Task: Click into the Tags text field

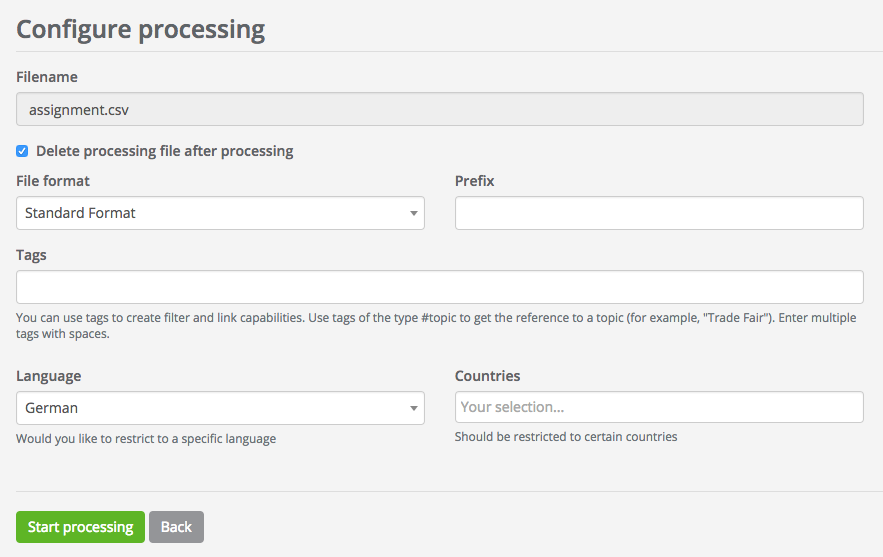Action: point(439,287)
